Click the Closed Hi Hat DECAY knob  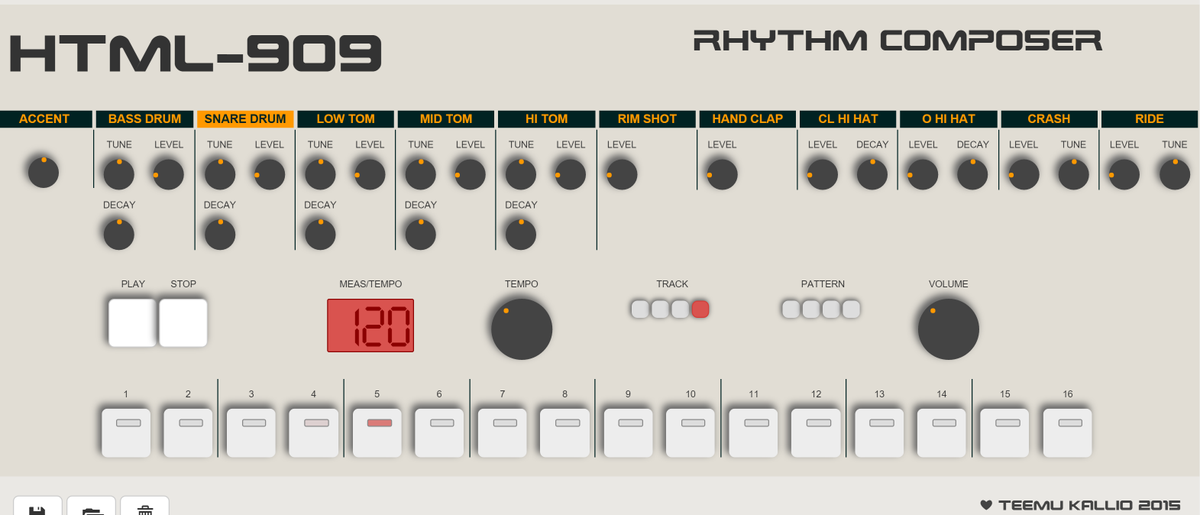(872, 175)
